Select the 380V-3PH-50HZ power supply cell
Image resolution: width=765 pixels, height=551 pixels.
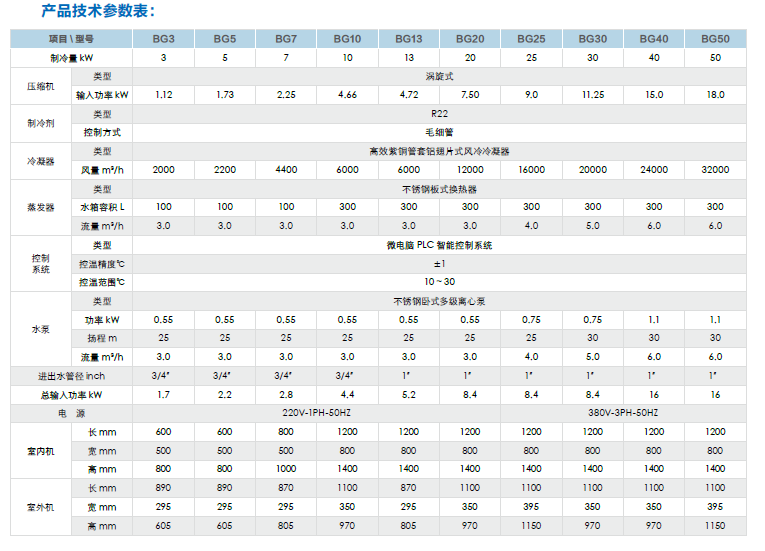(x=623, y=413)
